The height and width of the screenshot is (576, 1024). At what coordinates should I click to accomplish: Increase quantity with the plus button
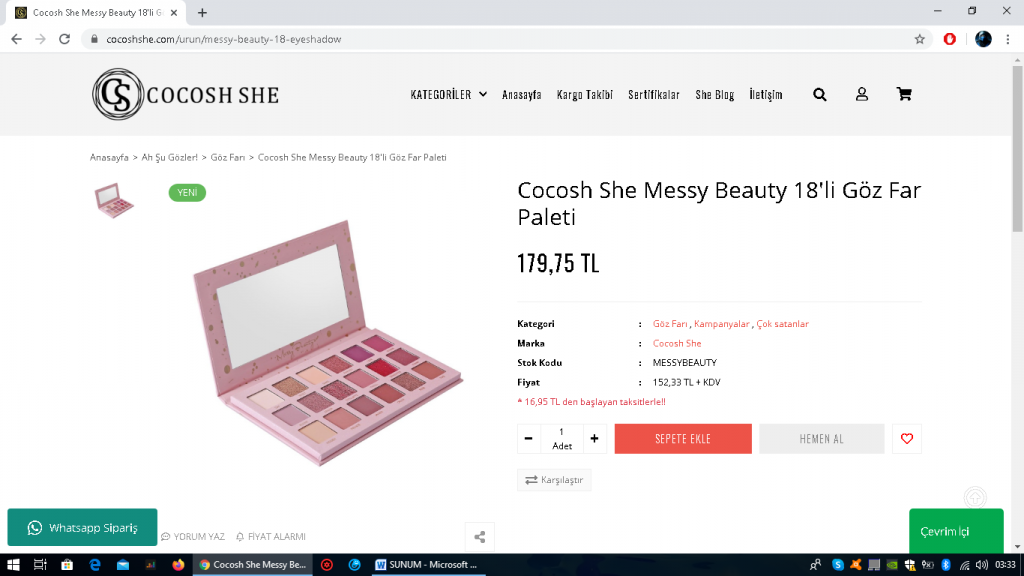tap(594, 439)
